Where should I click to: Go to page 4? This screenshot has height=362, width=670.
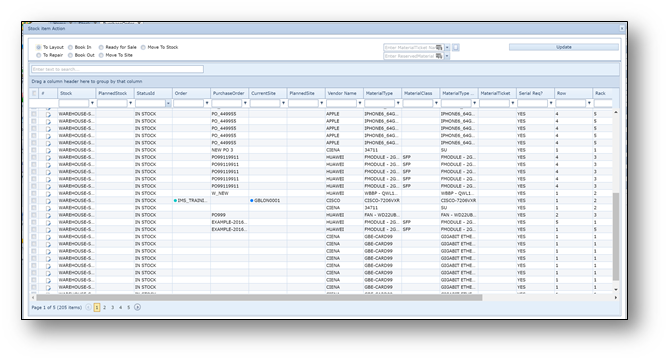coord(120,307)
